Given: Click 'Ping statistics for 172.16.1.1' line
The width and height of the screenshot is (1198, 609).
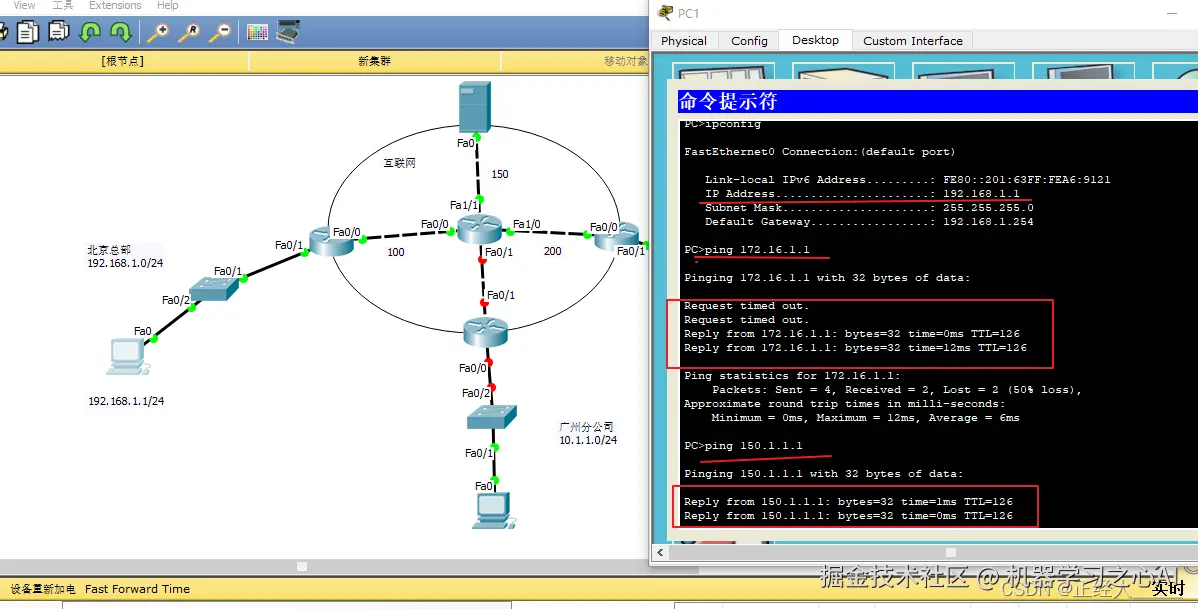Looking at the screenshot, I should (x=792, y=376).
